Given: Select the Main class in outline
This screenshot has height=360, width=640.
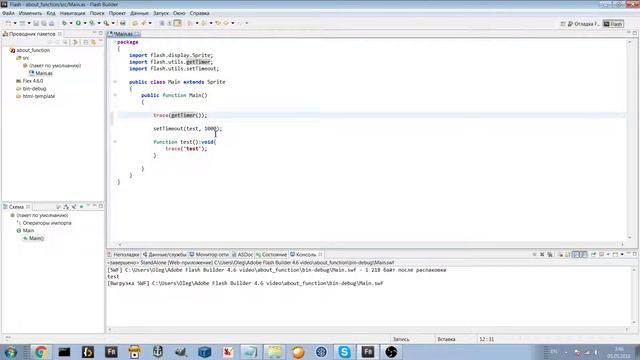Looking at the screenshot, I should (28, 231).
